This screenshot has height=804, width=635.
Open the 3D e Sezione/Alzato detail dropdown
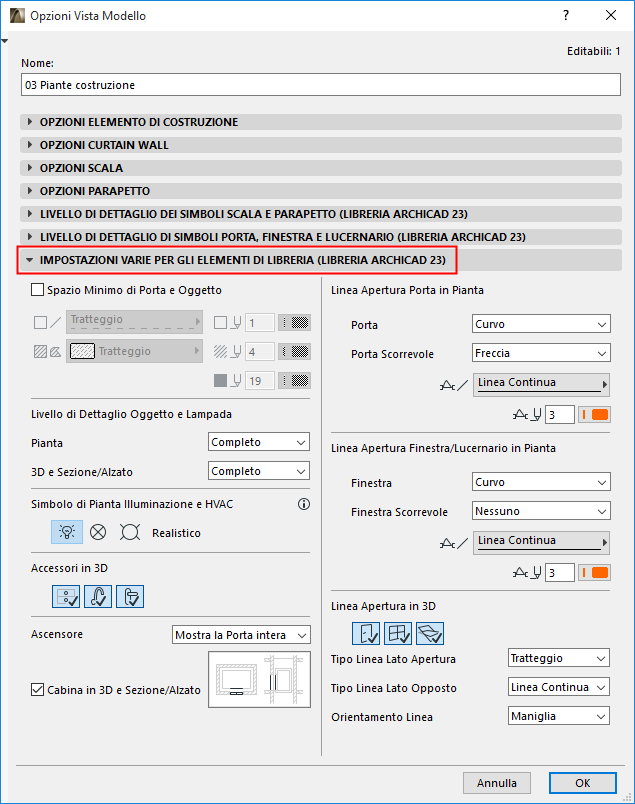(259, 471)
